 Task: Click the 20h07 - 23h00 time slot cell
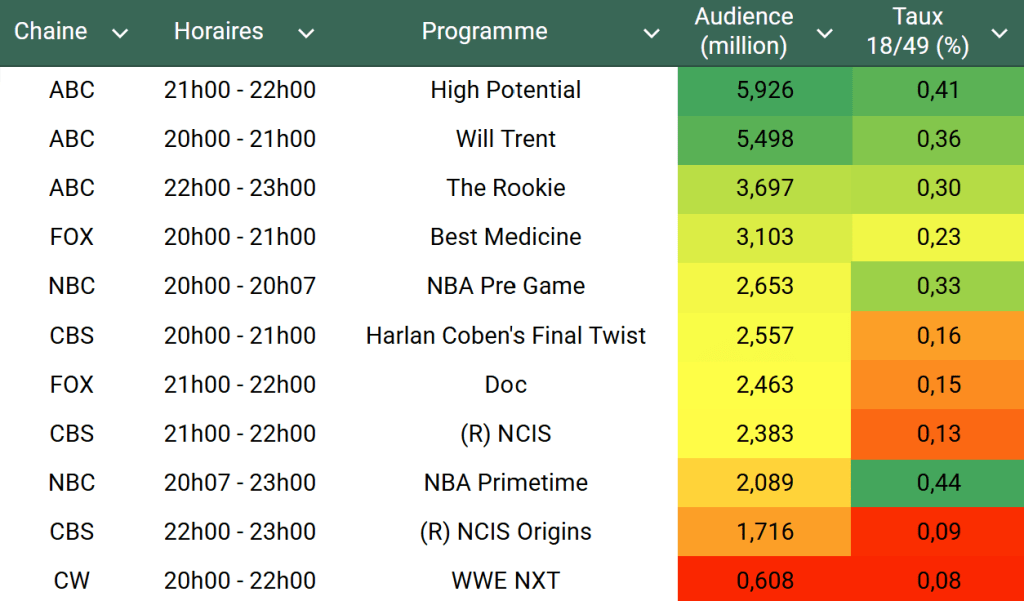239,482
